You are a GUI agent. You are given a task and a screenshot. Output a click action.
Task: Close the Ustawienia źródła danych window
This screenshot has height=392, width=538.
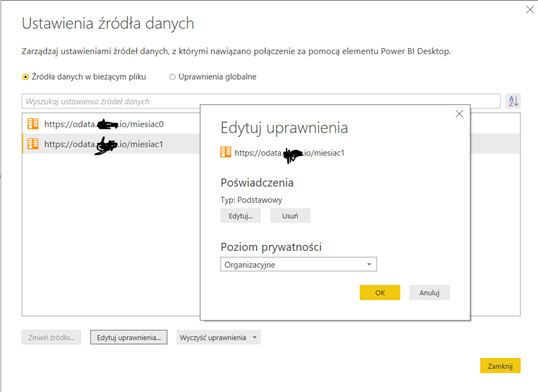tap(530, 10)
